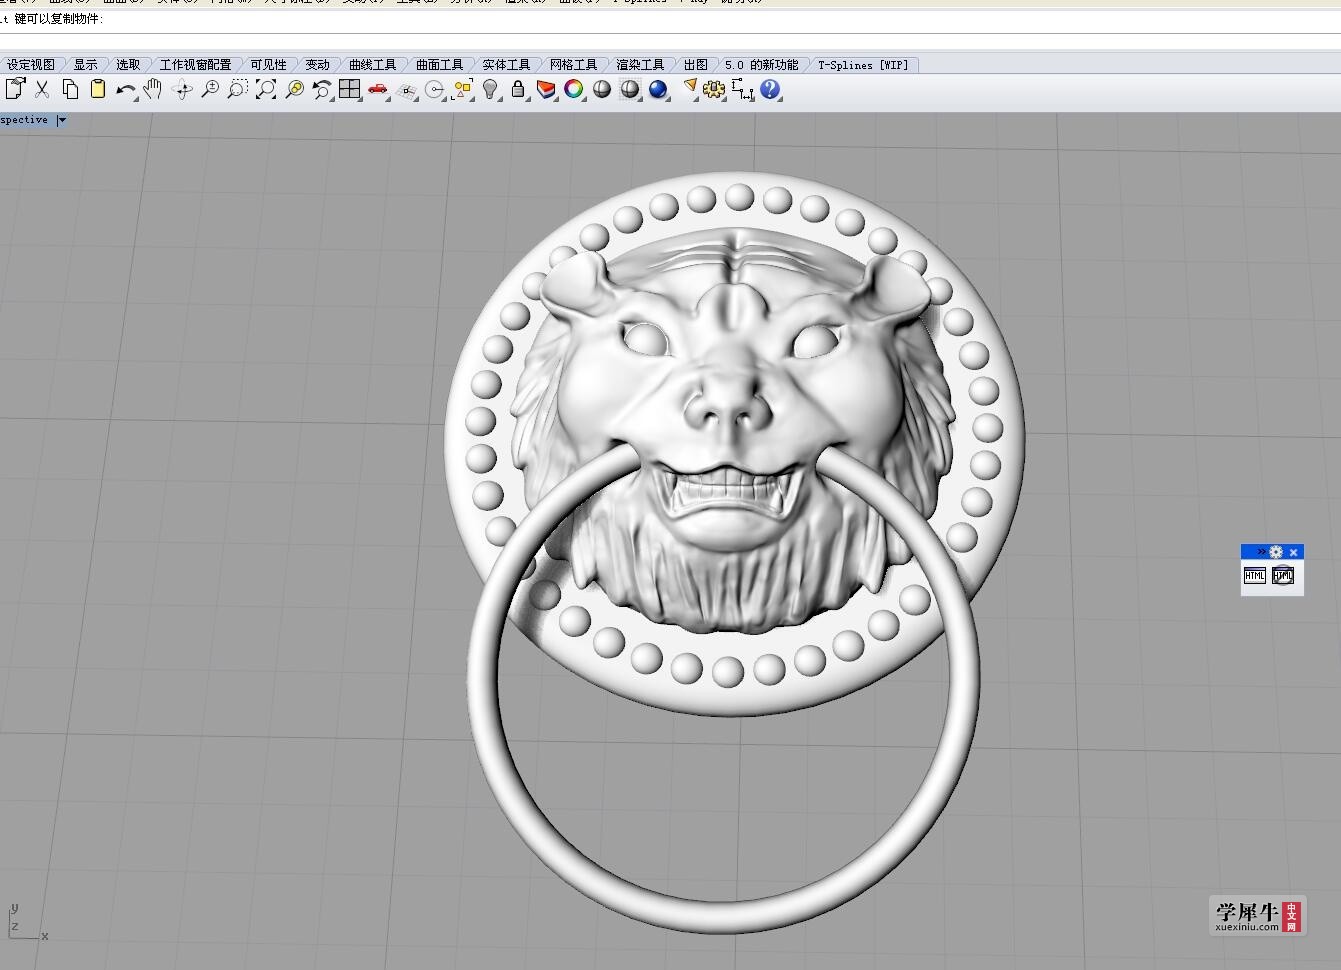Image resolution: width=1341 pixels, height=970 pixels.
Task: Click the padlock lock objects icon
Action: pyautogui.click(x=518, y=89)
